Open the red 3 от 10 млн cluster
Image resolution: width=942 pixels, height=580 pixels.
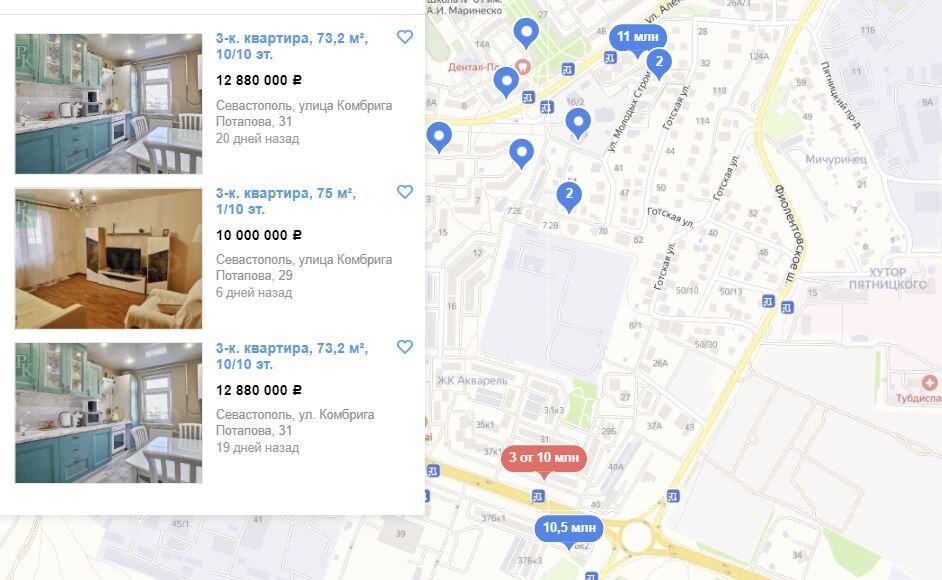point(544,458)
